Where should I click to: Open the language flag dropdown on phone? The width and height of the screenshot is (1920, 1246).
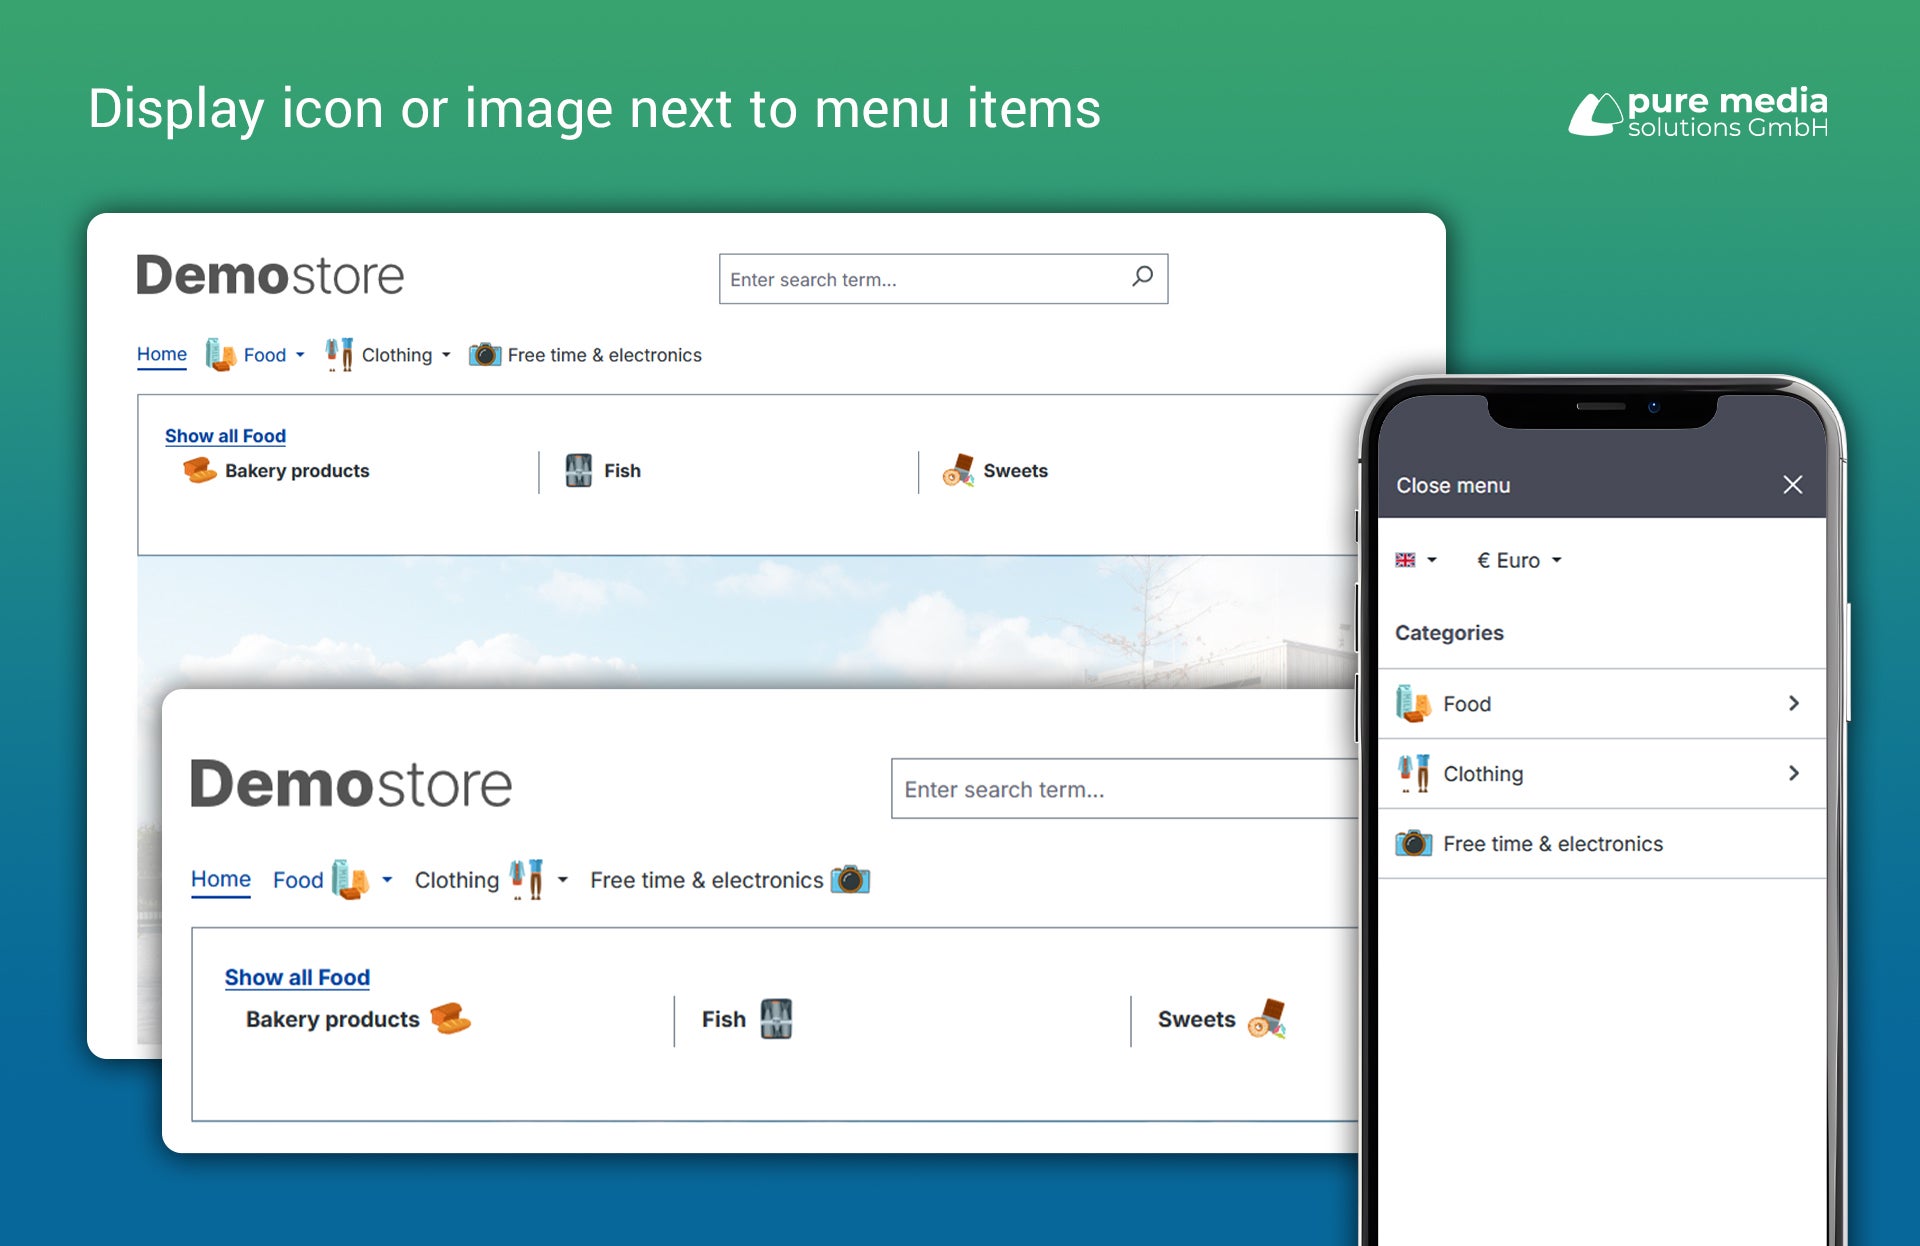click(1415, 560)
